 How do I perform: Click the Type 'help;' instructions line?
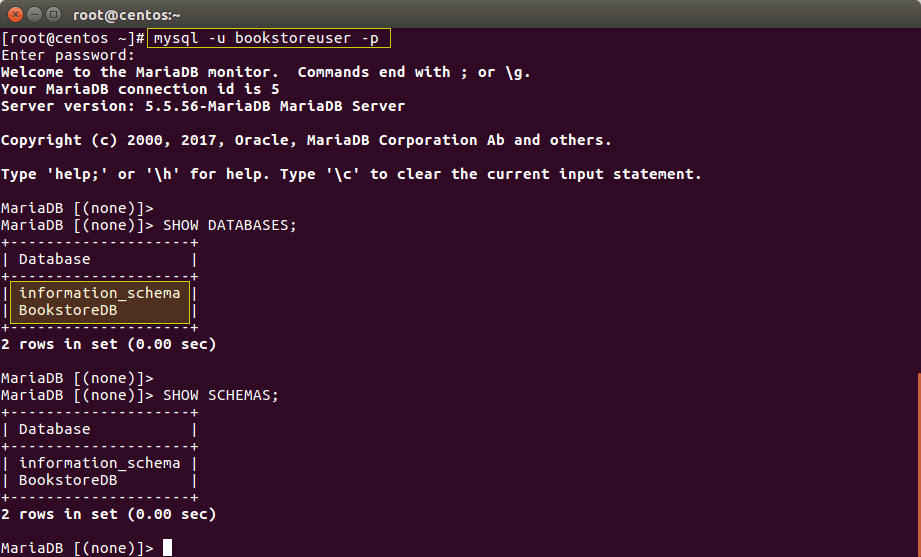(351, 174)
